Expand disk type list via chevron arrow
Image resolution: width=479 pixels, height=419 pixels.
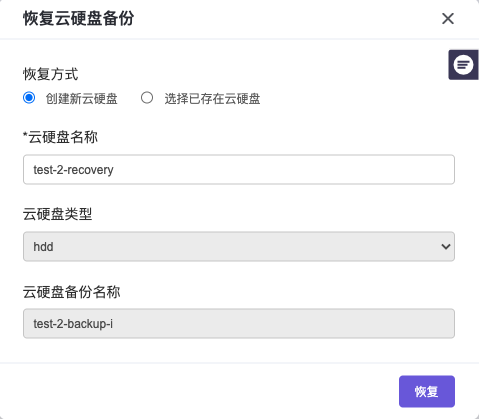(x=446, y=247)
